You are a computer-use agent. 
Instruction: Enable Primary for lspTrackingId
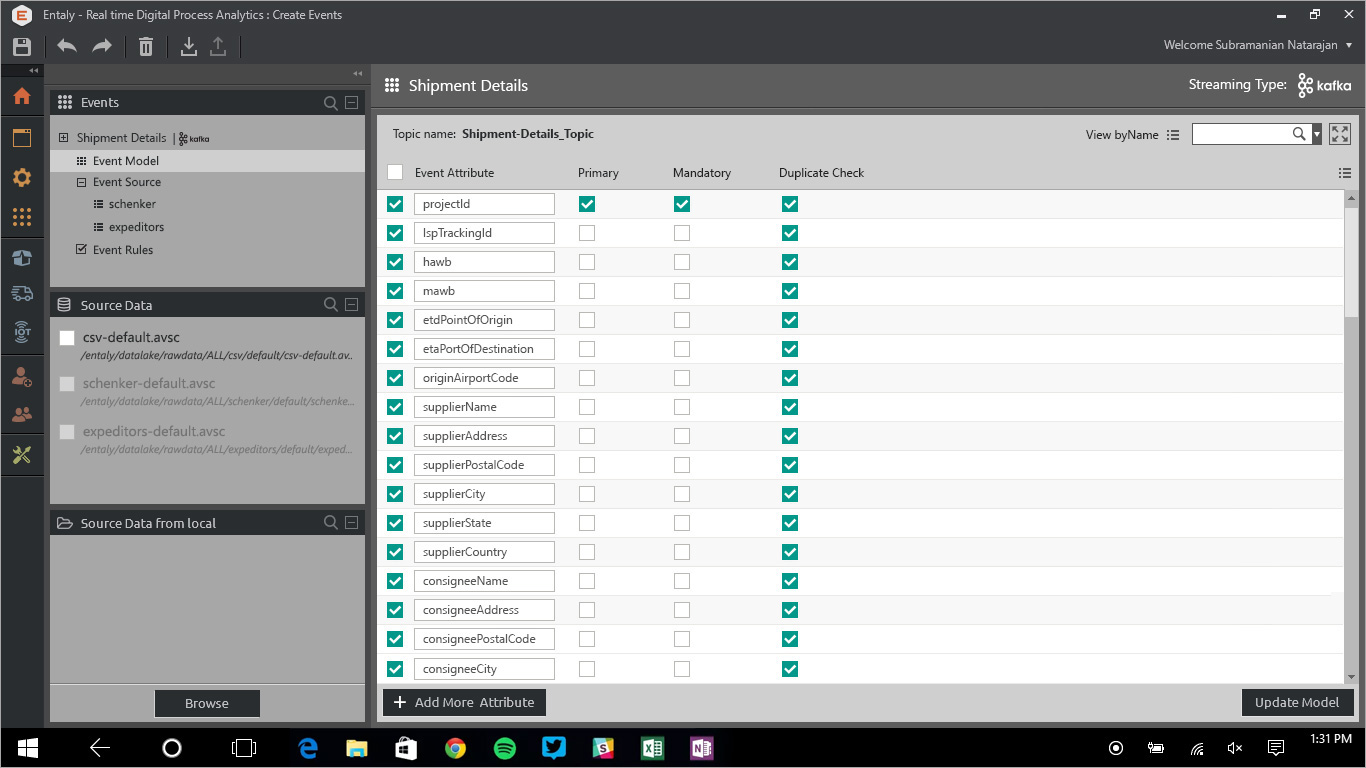587,233
